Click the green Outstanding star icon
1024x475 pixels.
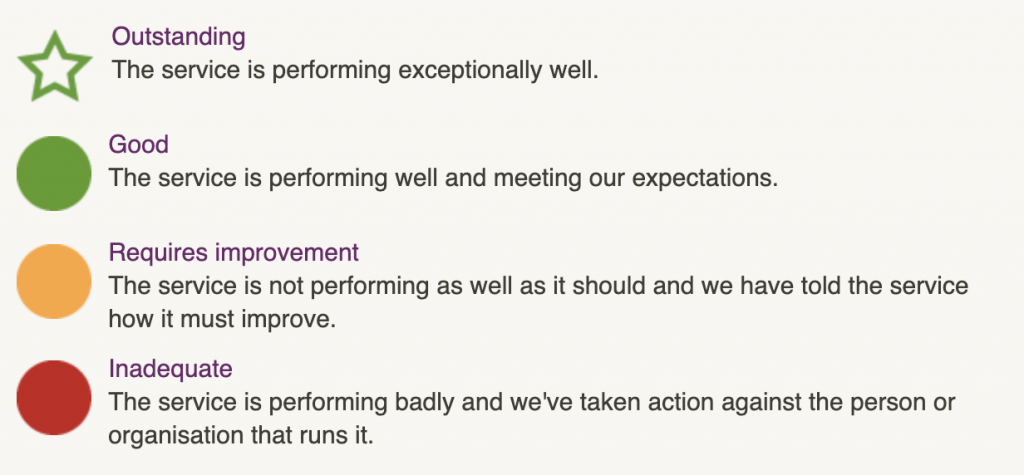[54, 66]
